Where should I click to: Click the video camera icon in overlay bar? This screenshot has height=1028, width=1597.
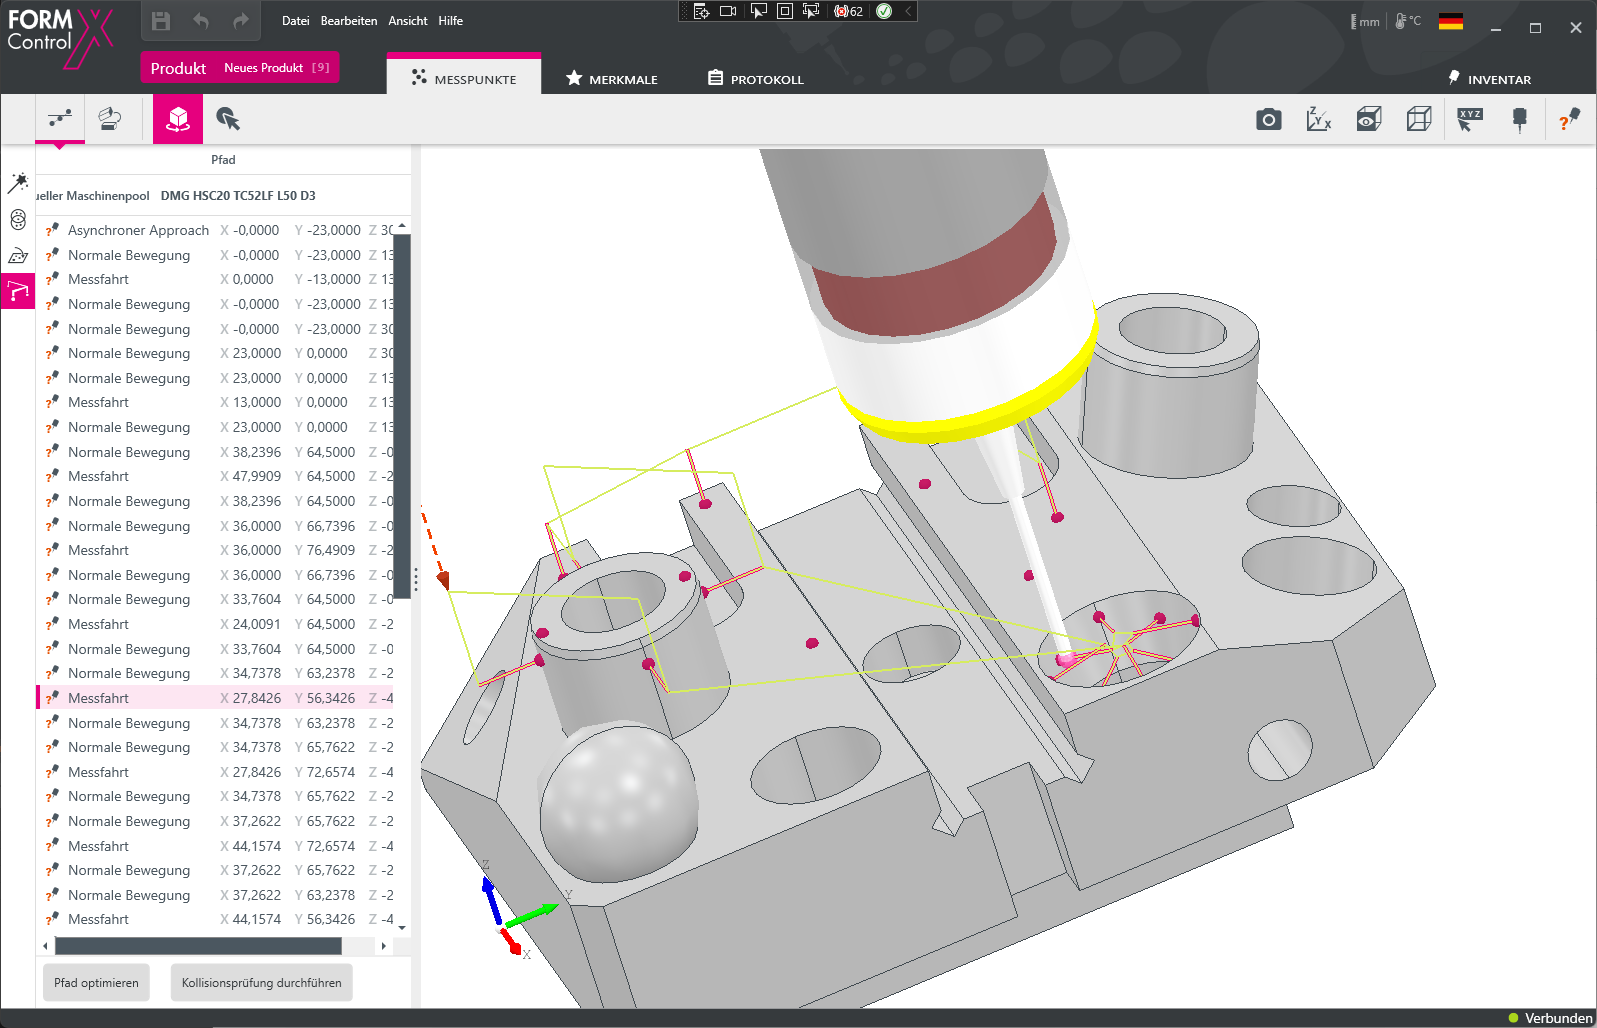tap(728, 11)
